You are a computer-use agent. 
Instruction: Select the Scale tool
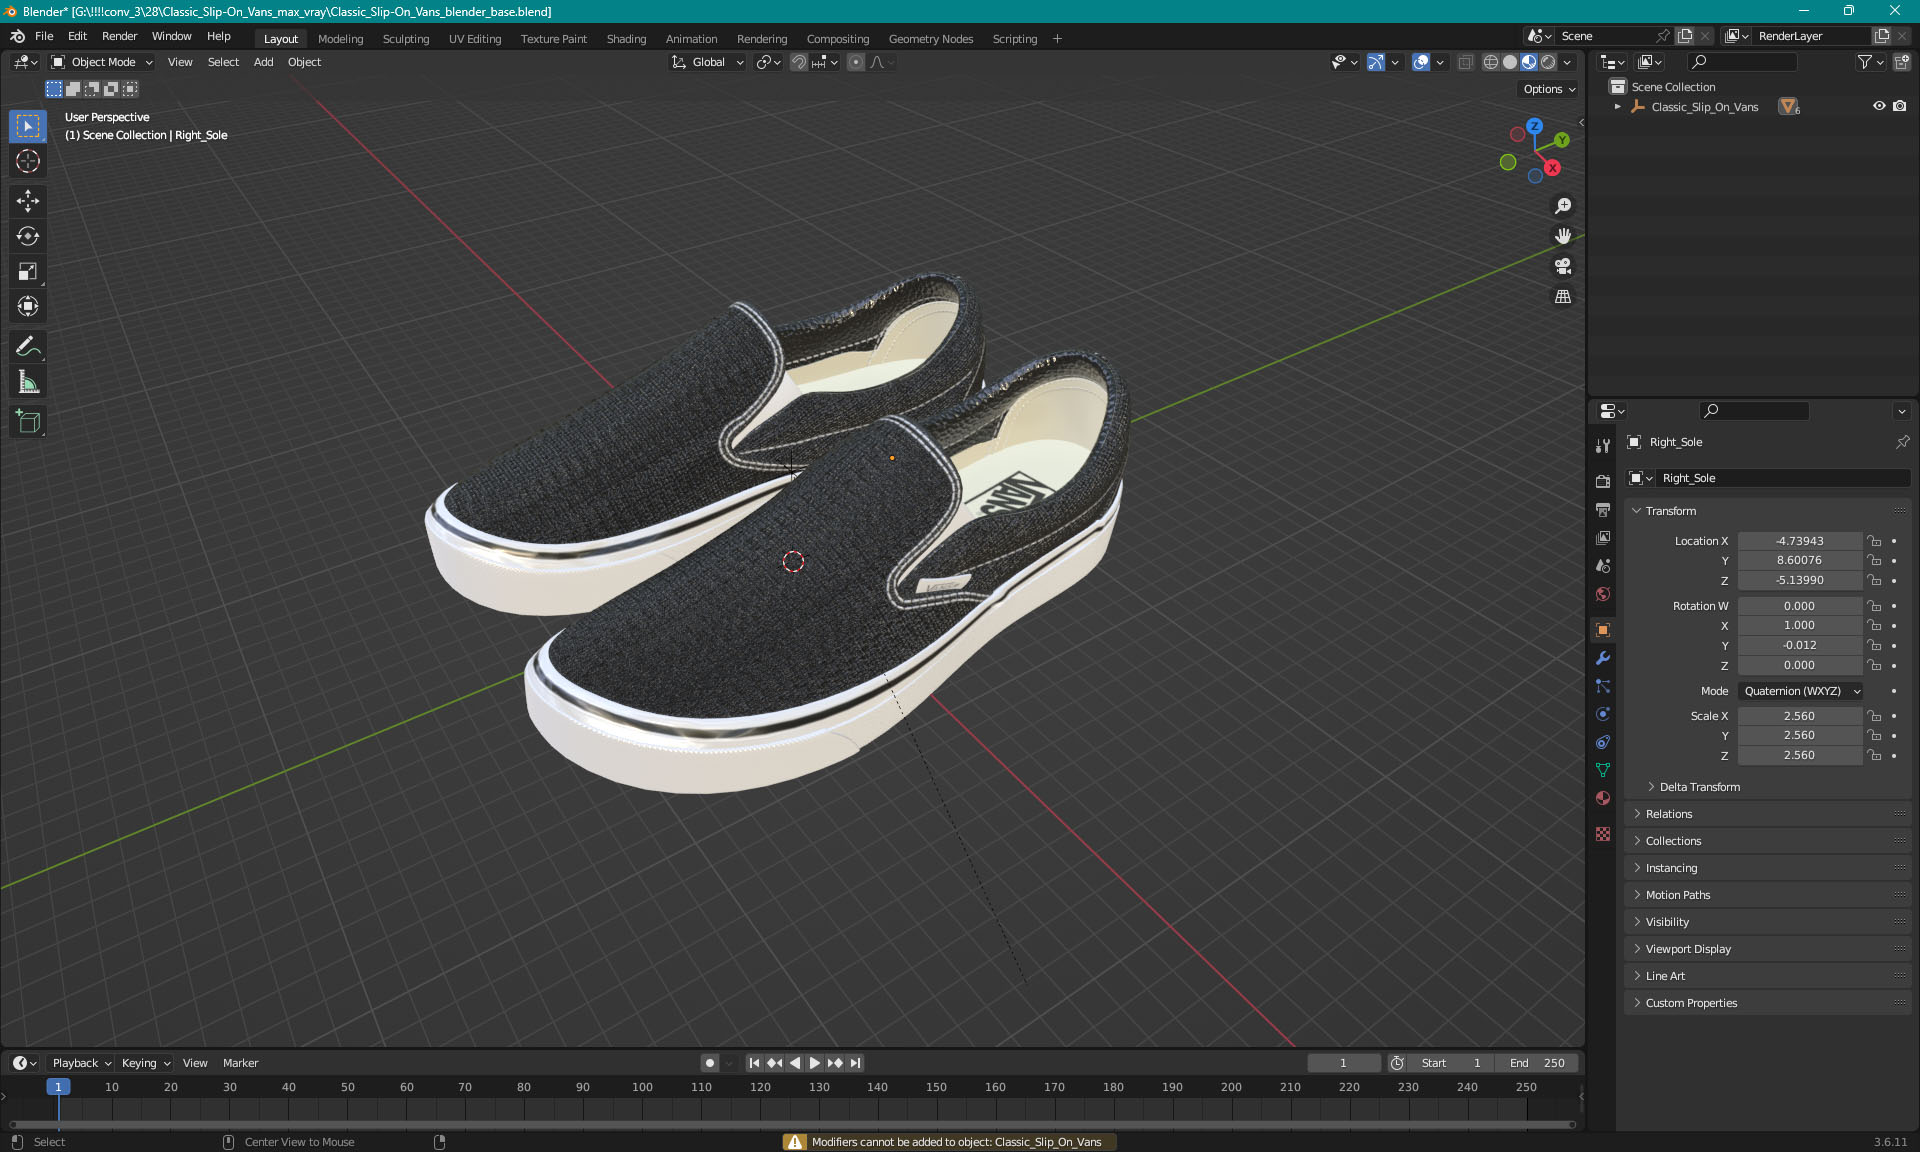tap(28, 271)
